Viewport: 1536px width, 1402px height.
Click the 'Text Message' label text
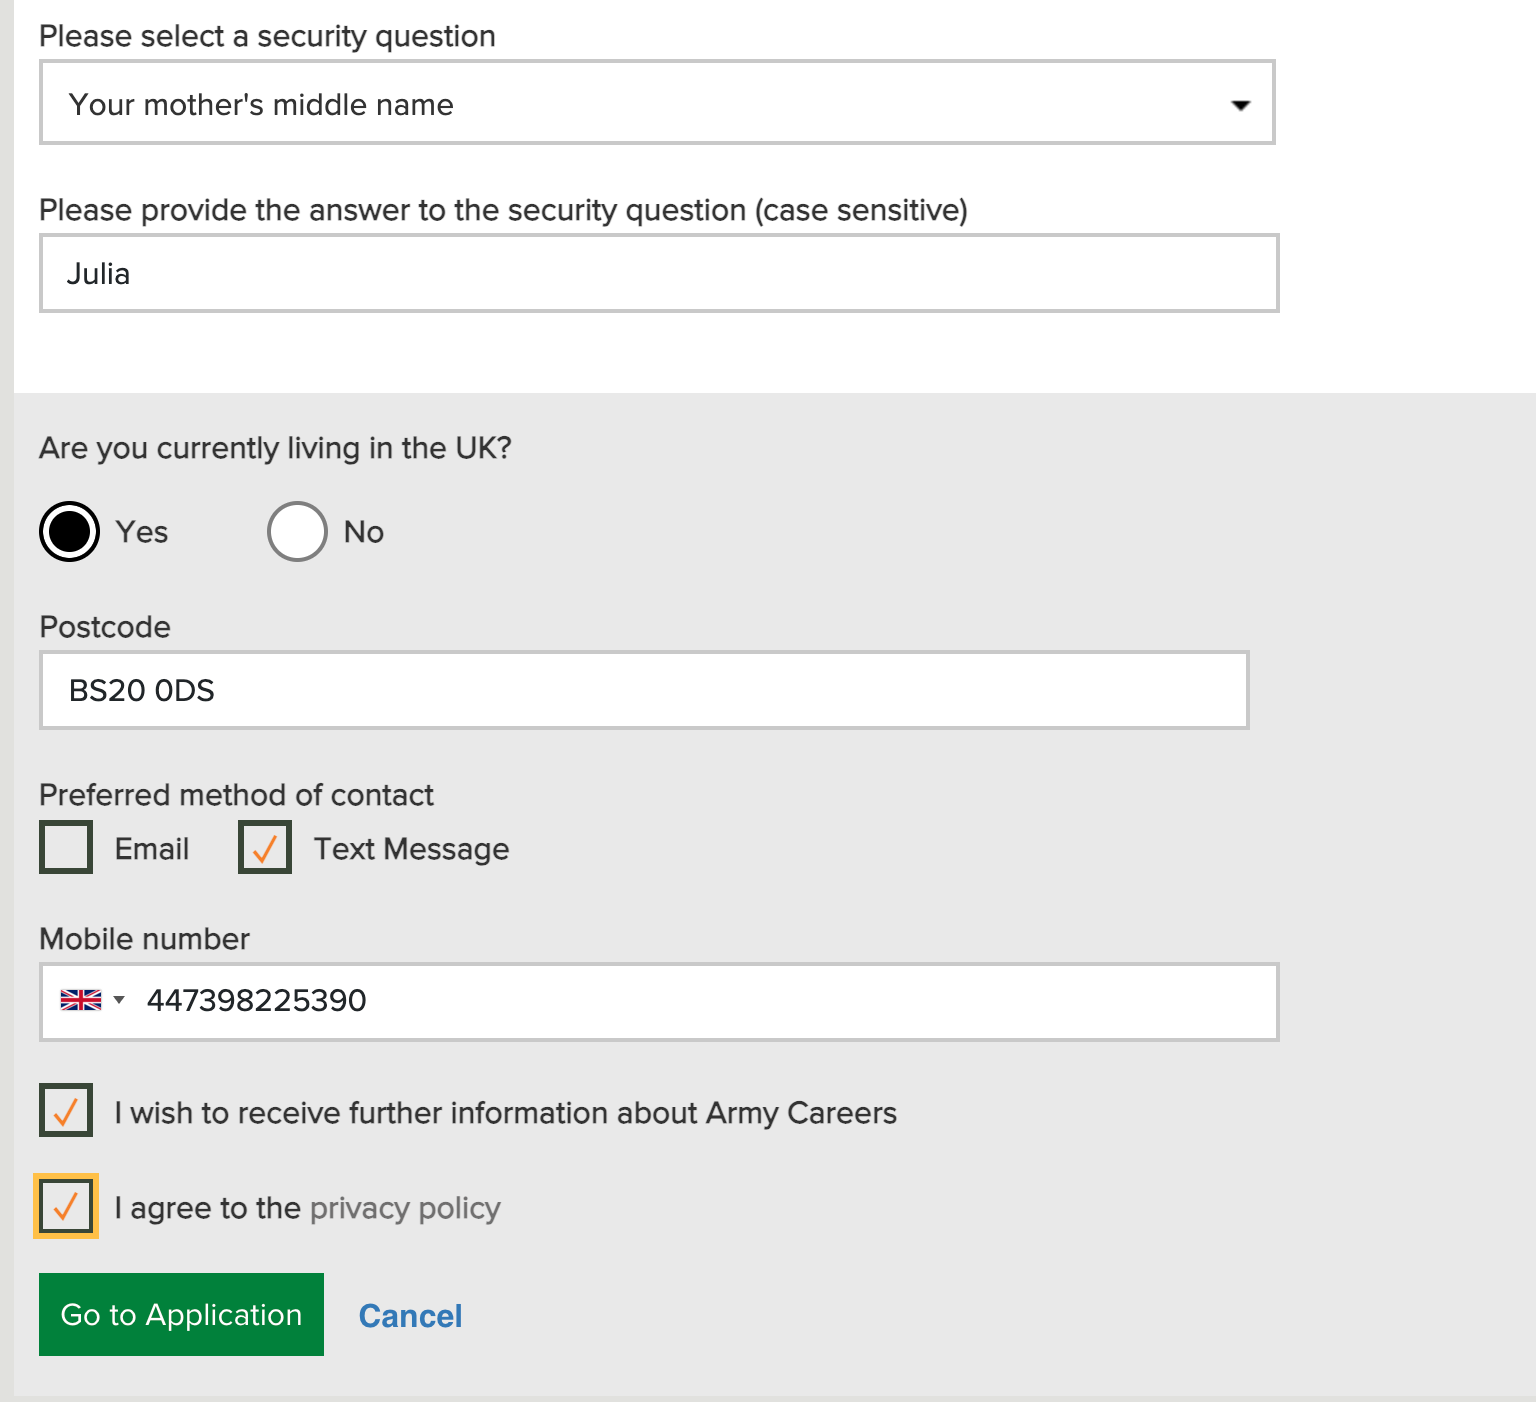[x=411, y=849]
